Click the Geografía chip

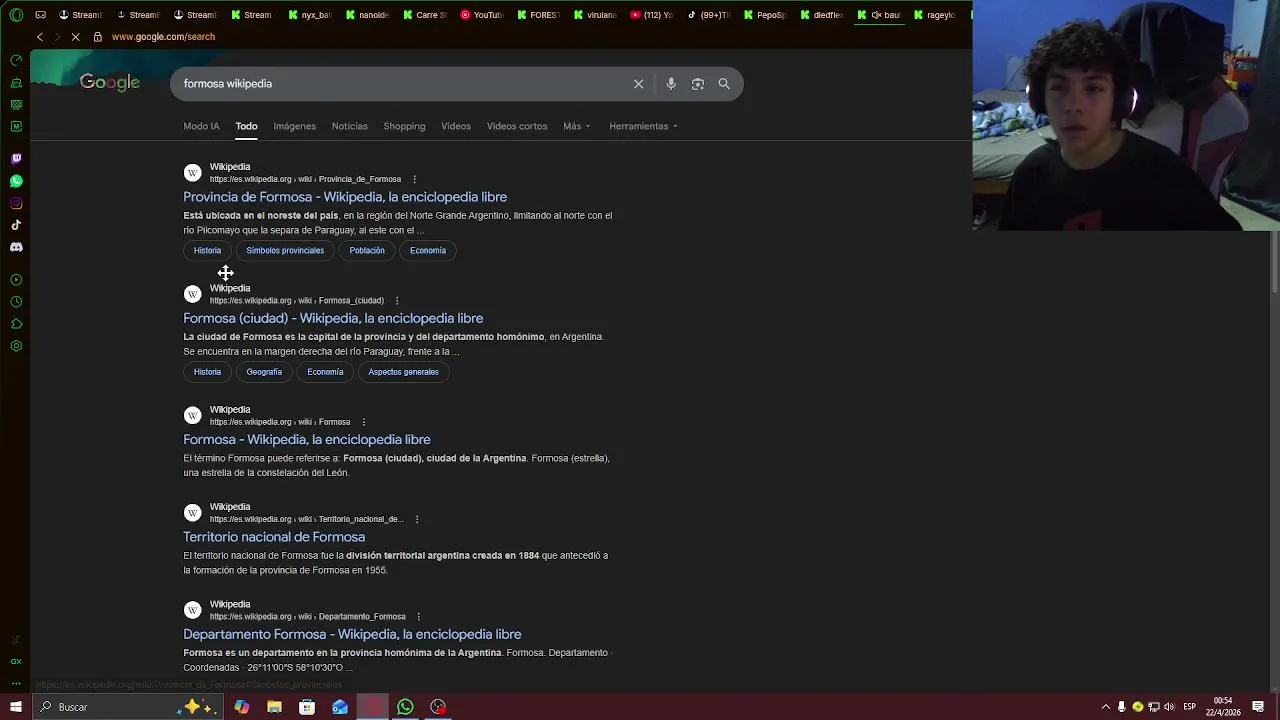click(x=264, y=372)
